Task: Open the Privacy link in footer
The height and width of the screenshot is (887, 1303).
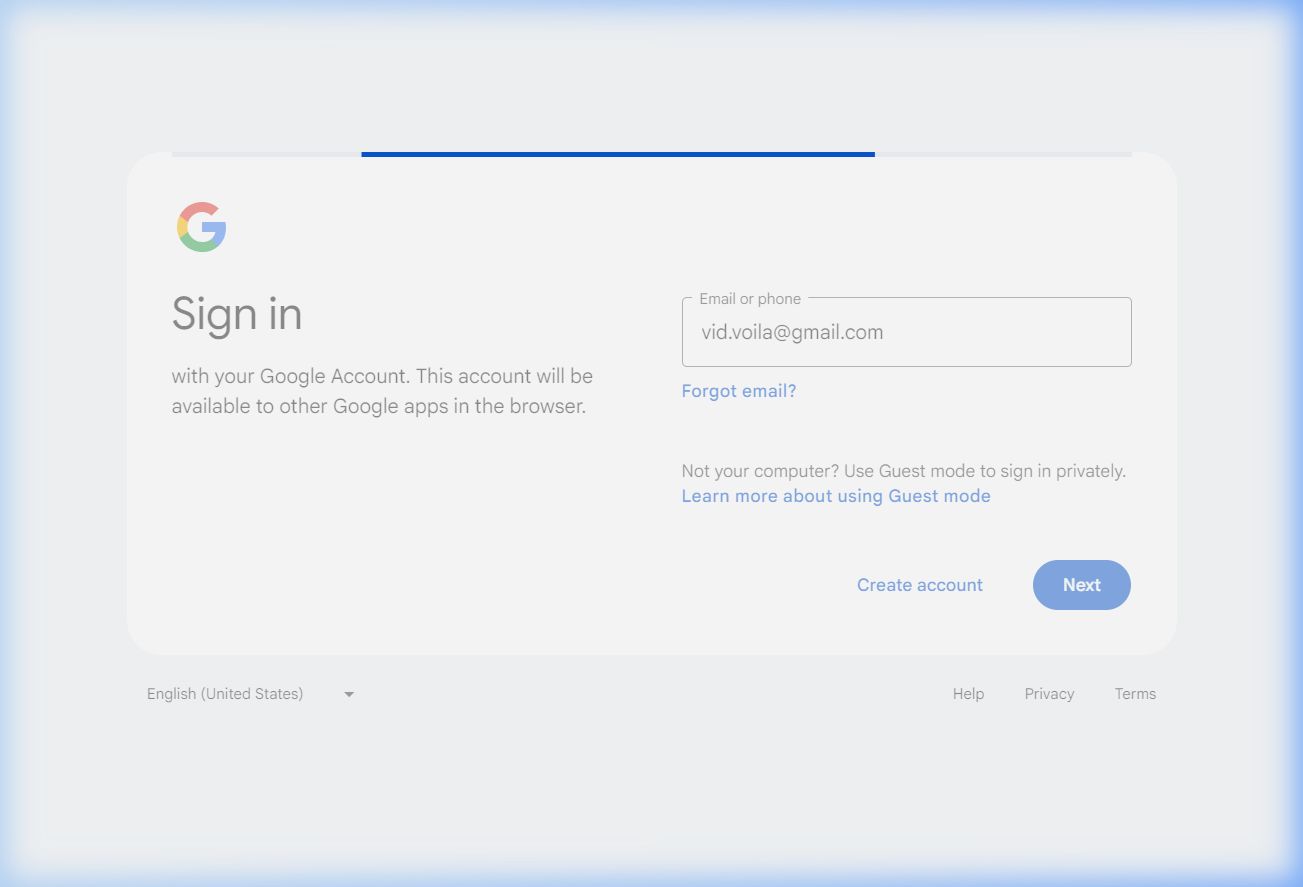Action: tap(1049, 694)
